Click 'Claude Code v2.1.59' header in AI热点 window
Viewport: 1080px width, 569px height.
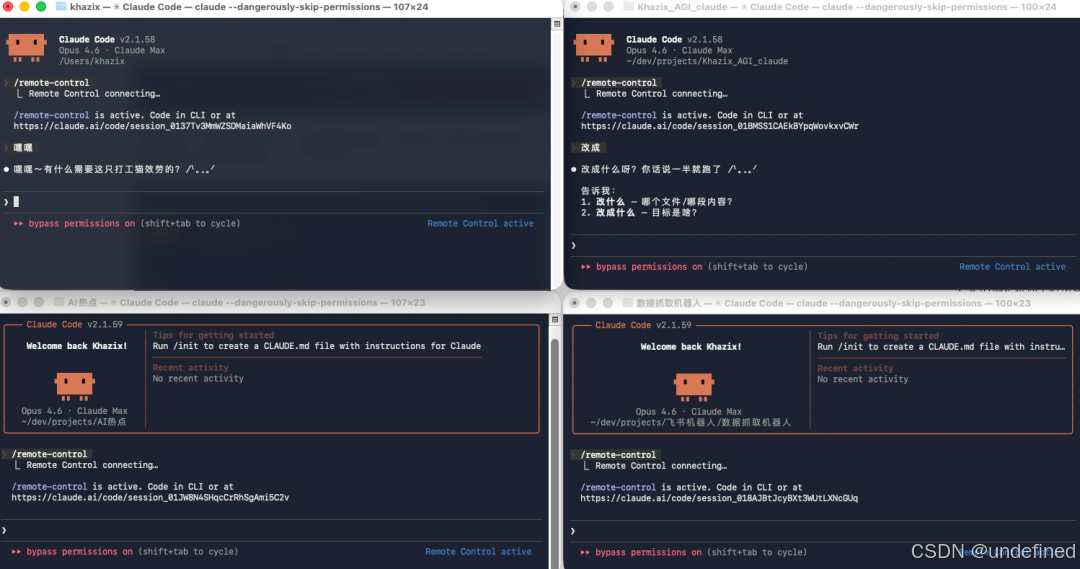74,324
